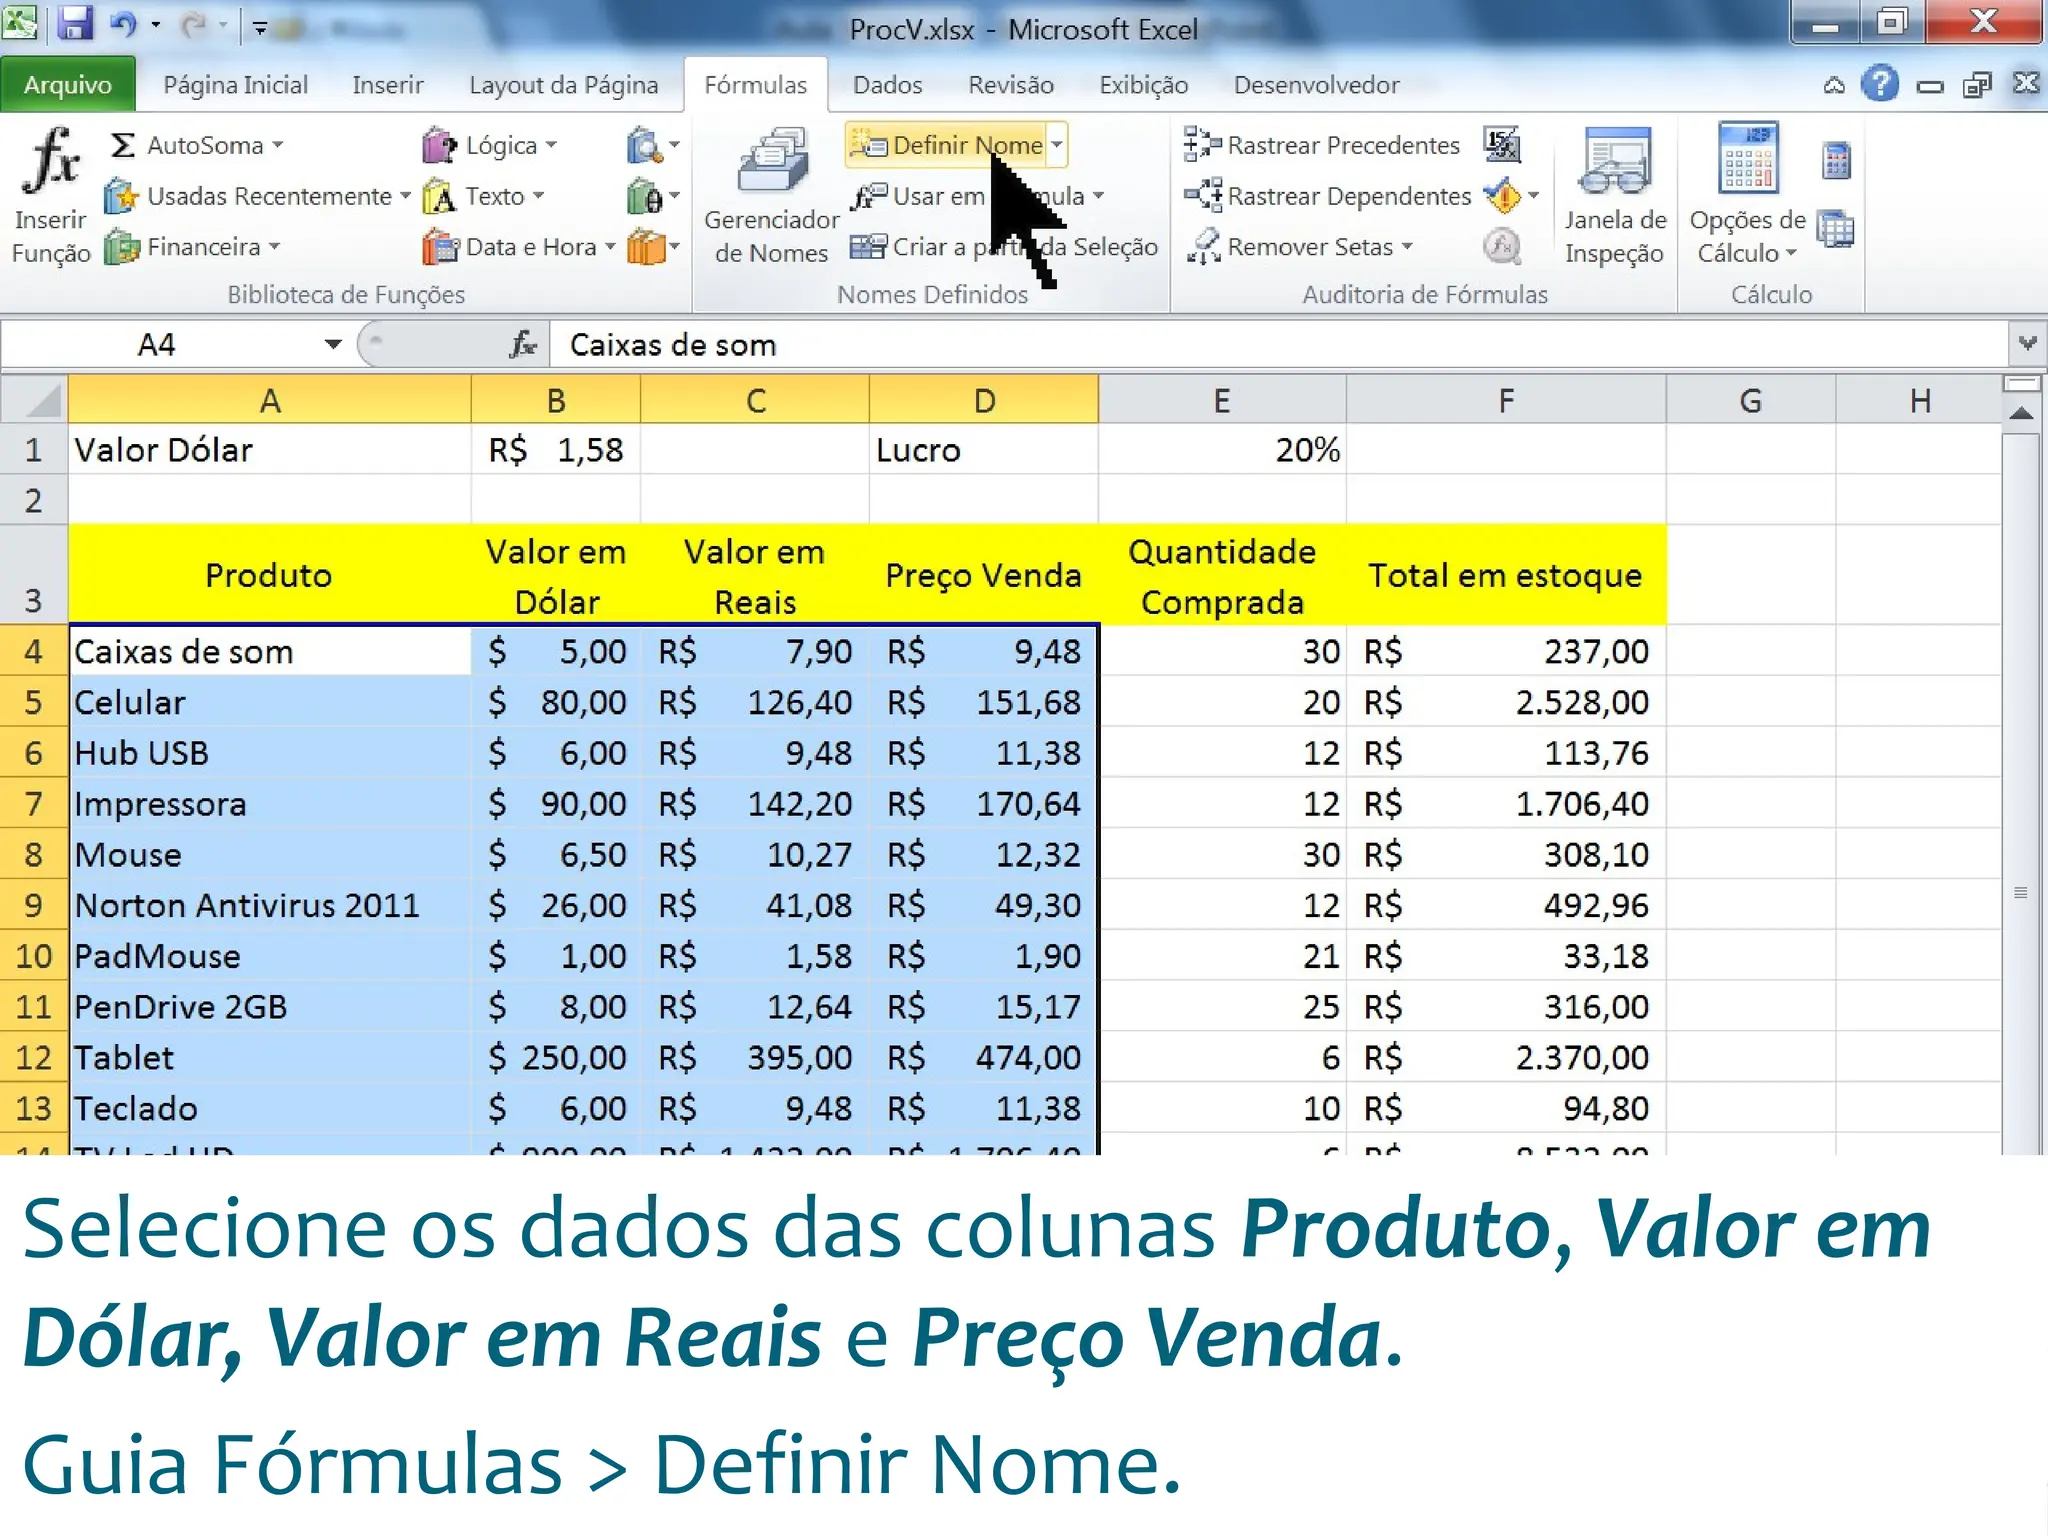Click the Excel Help question mark icon
Screen dimensions: 2048x1536
coord(1880,84)
